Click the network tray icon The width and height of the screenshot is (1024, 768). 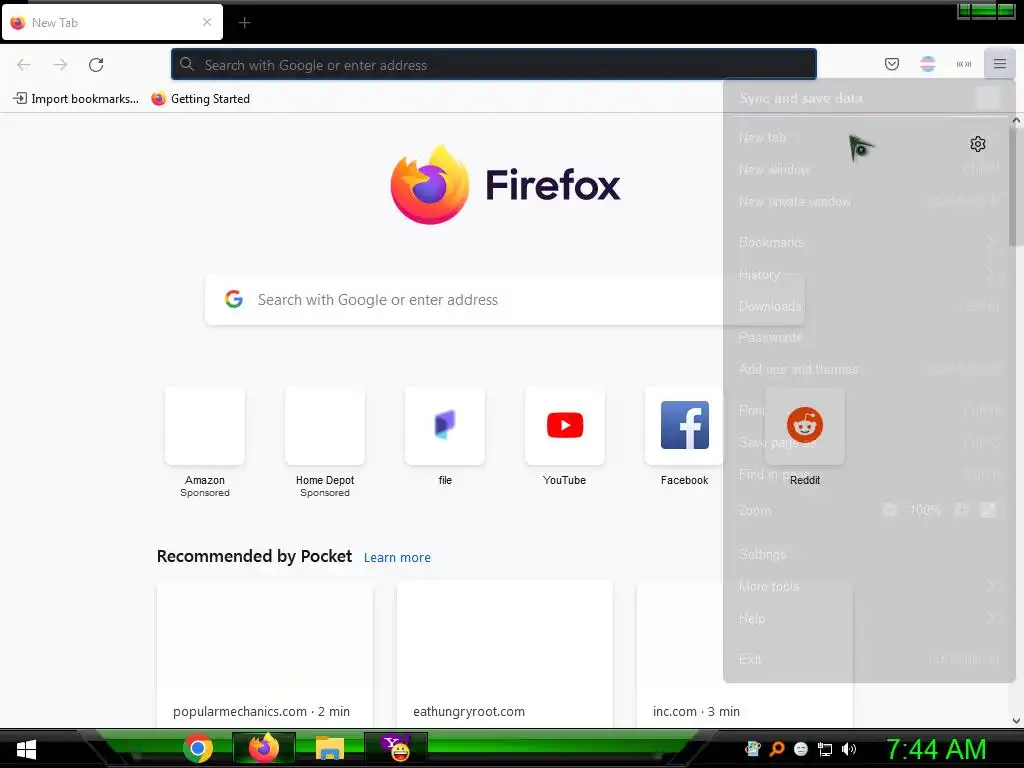[x=825, y=749]
